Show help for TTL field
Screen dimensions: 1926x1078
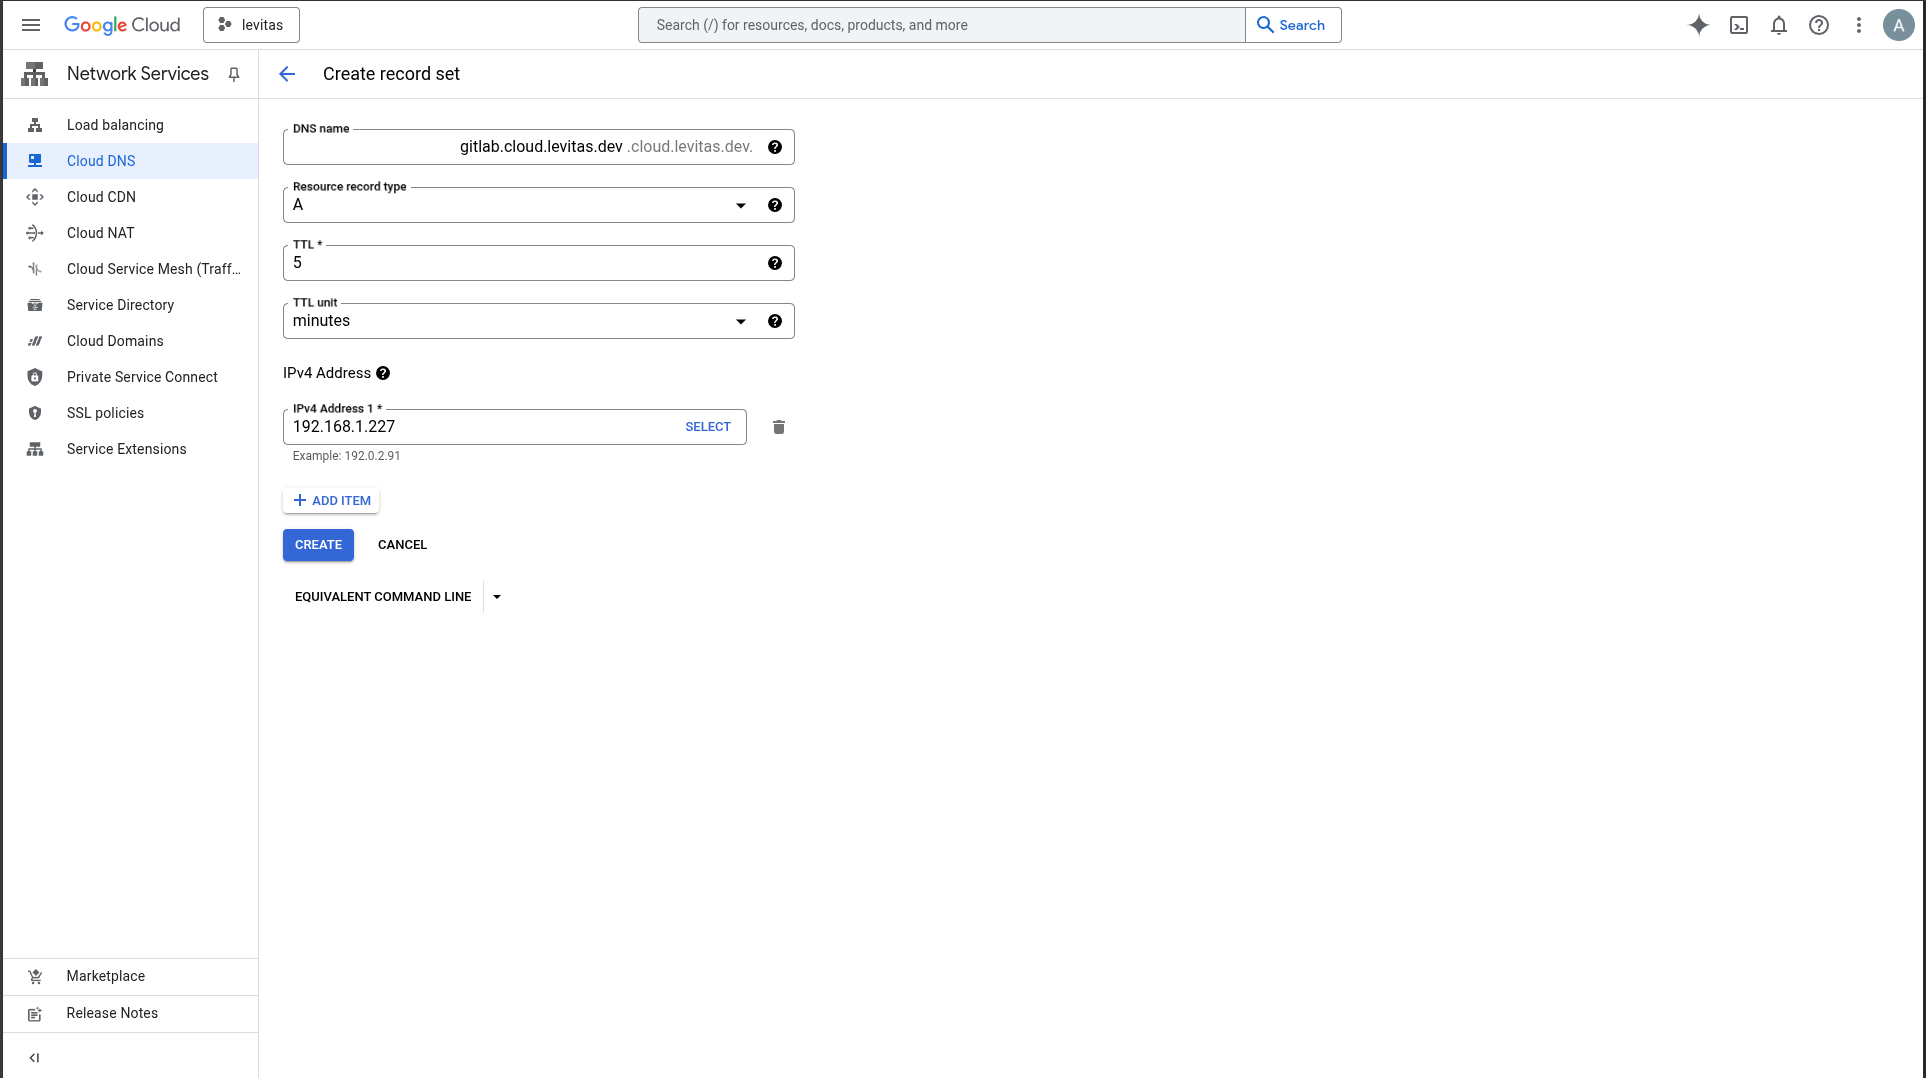(775, 263)
